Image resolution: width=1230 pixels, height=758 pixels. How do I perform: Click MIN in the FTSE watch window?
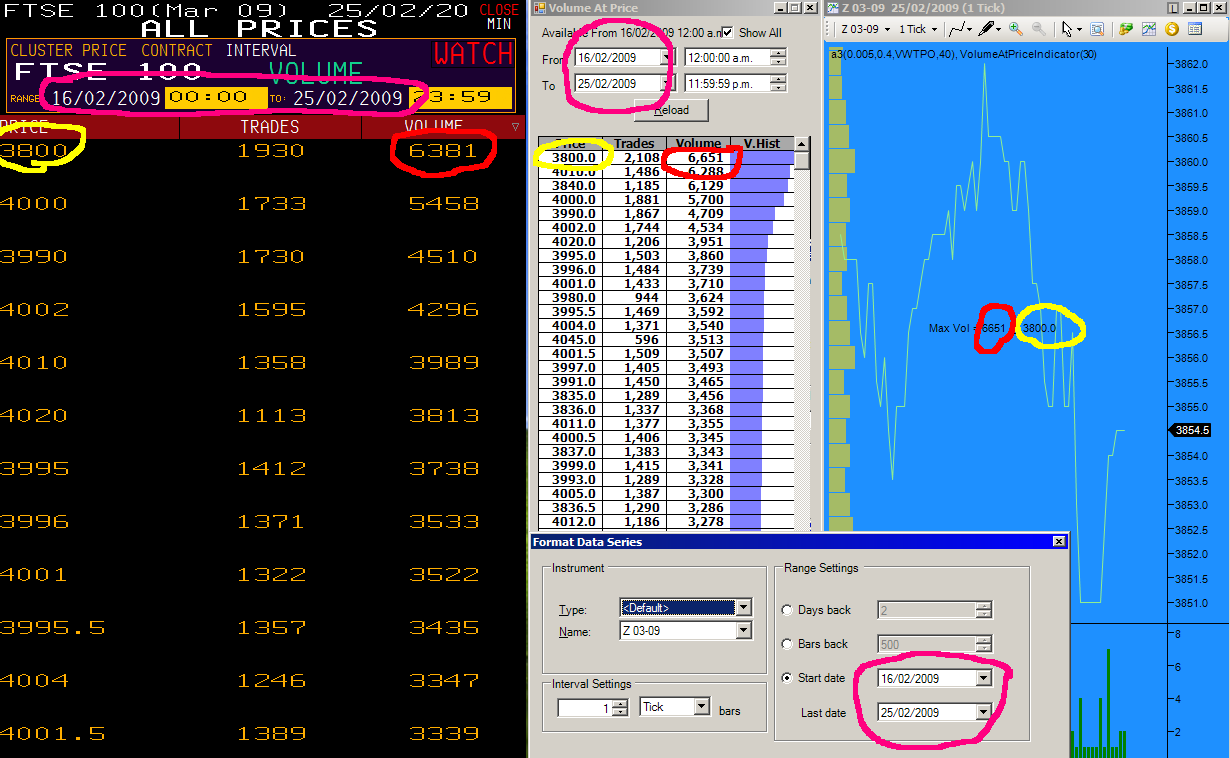[x=499, y=24]
